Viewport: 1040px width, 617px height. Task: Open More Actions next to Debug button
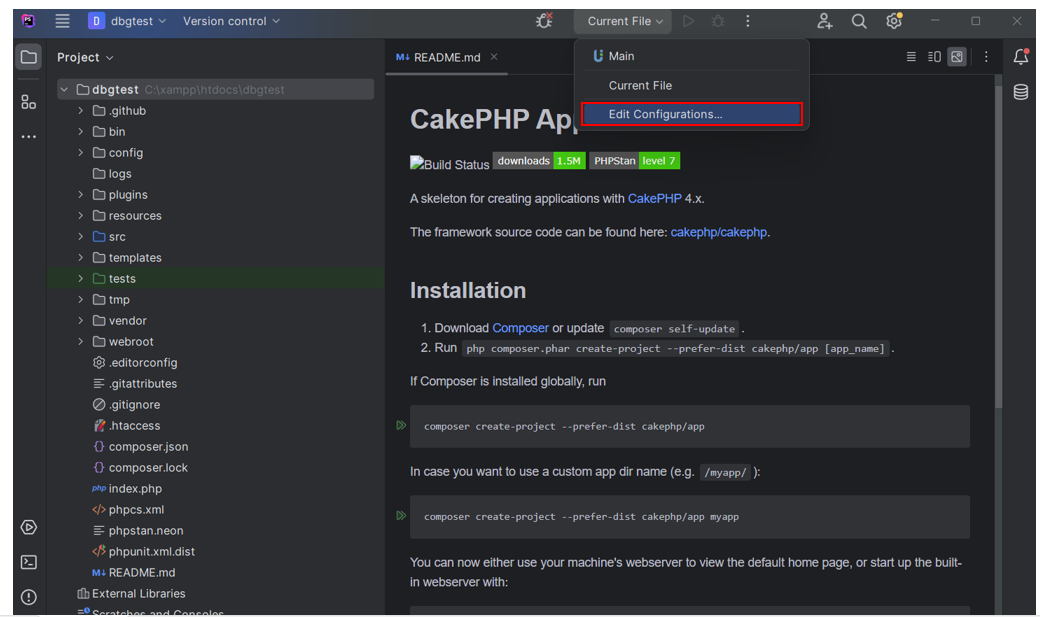tap(748, 21)
